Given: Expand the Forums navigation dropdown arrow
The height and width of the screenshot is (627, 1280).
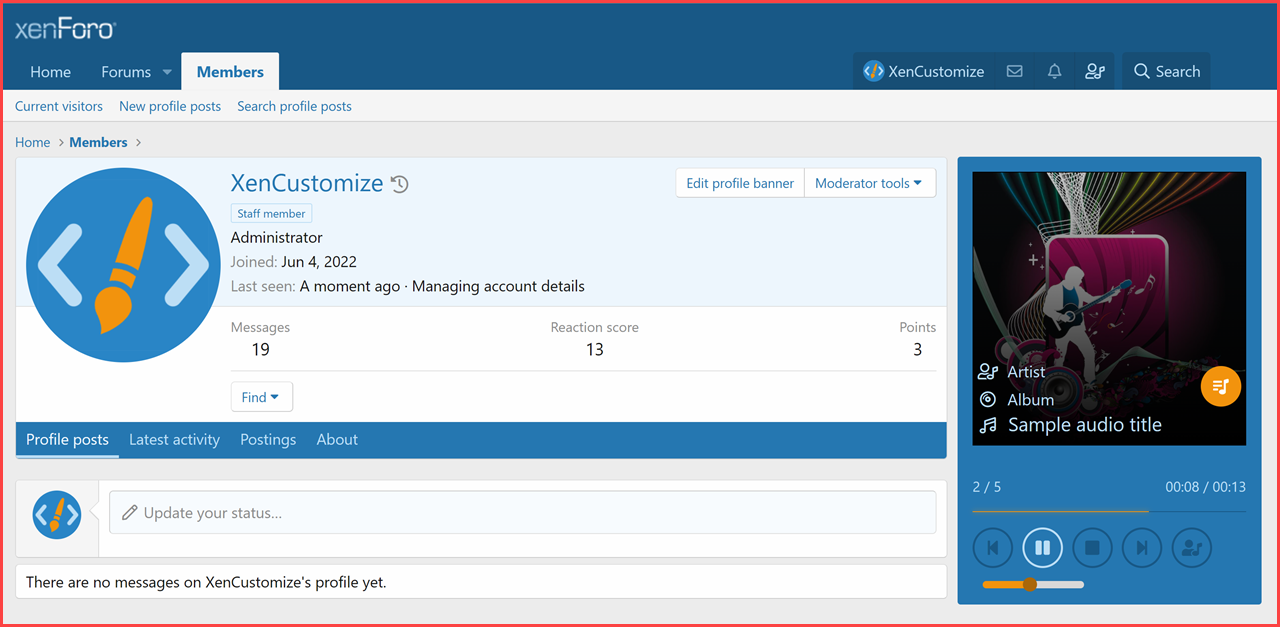Looking at the screenshot, I should pyautogui.click(x=167, y=72).
